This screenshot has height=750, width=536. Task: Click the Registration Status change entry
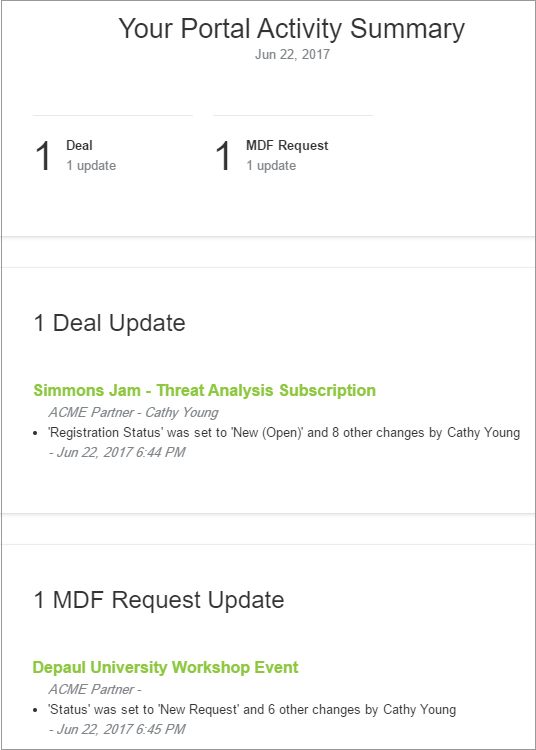[284, 432]
